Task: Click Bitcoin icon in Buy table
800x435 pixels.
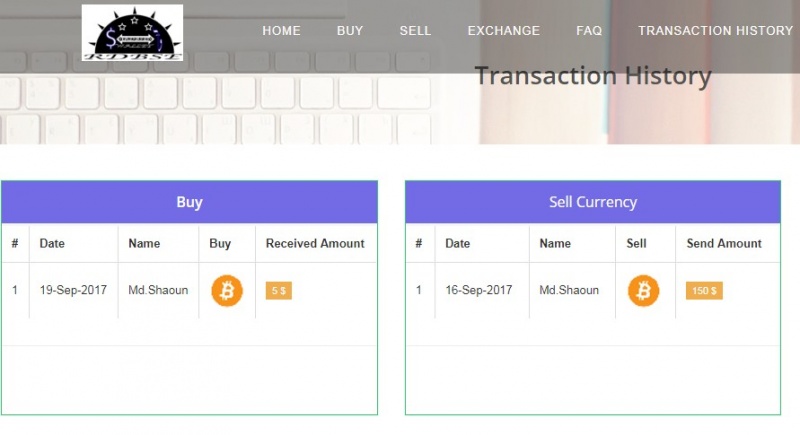Action: click(227, 291)
